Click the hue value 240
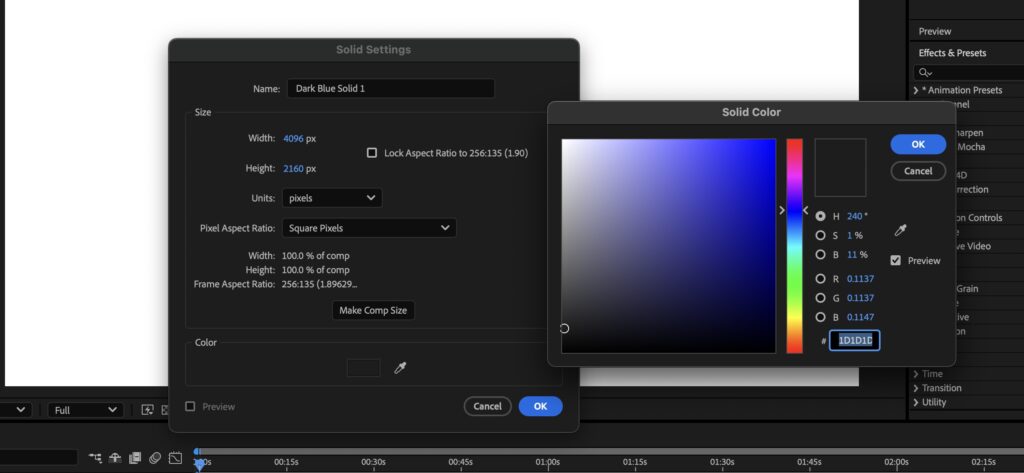1024x473 pixels. pos(854,216)
